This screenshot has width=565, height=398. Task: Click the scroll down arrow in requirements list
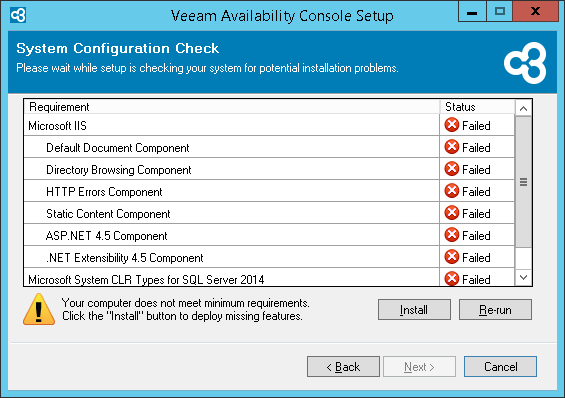click(x=524, y=277)
